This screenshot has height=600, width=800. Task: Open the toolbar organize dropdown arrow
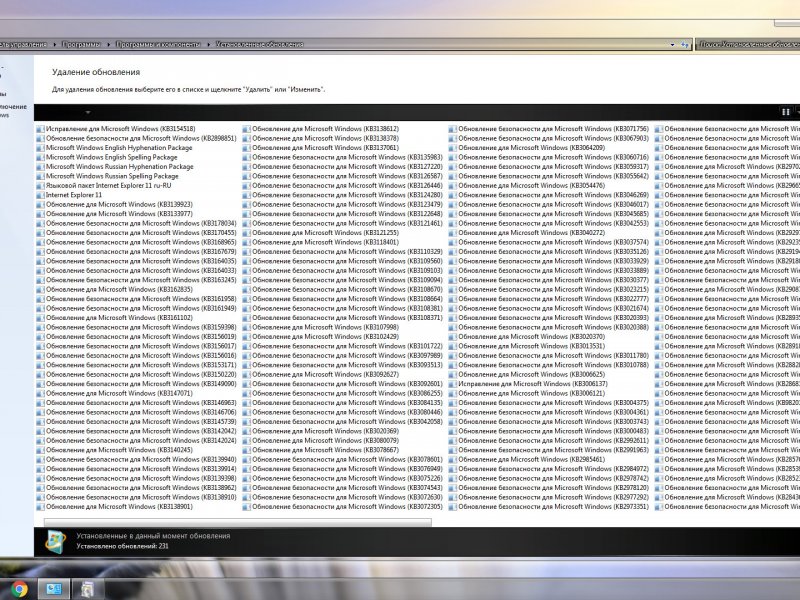[88, 112]
